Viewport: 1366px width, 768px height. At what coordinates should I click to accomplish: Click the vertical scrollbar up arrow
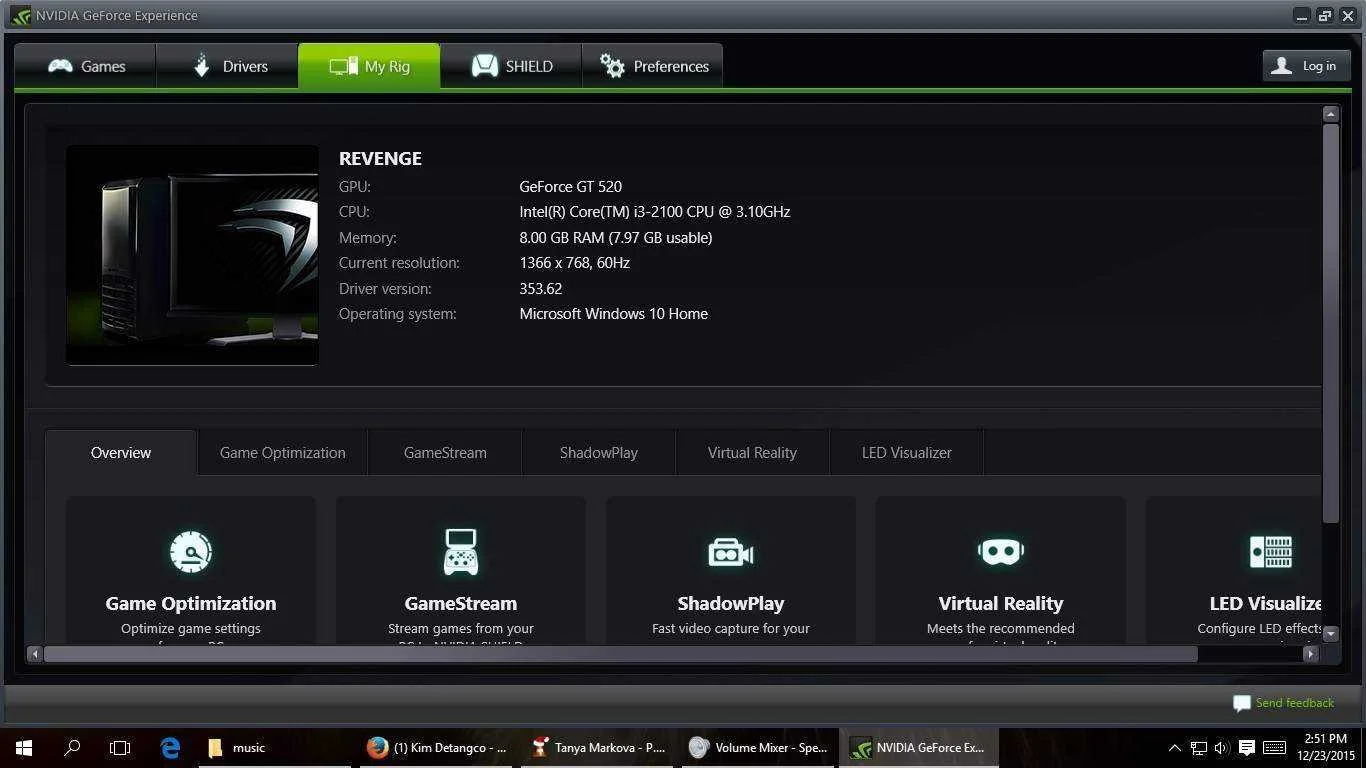(1331, 114)
